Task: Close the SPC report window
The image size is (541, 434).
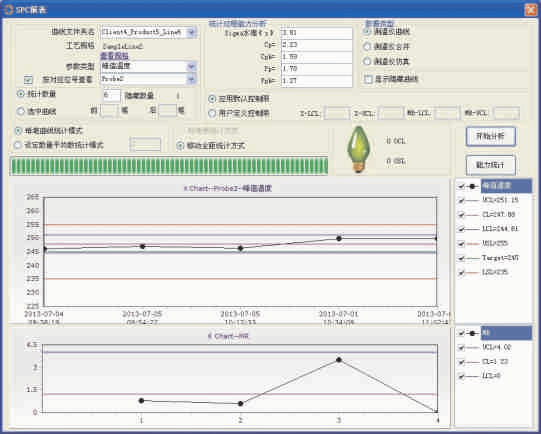Action: (531, 10)
